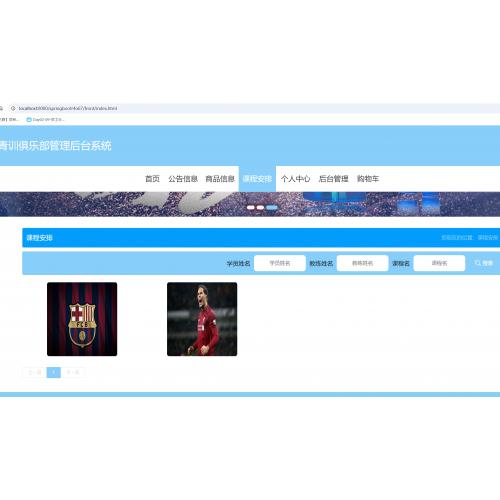Select the second carousel indicator dot
The image size is (500, 500).
(260, 207)
